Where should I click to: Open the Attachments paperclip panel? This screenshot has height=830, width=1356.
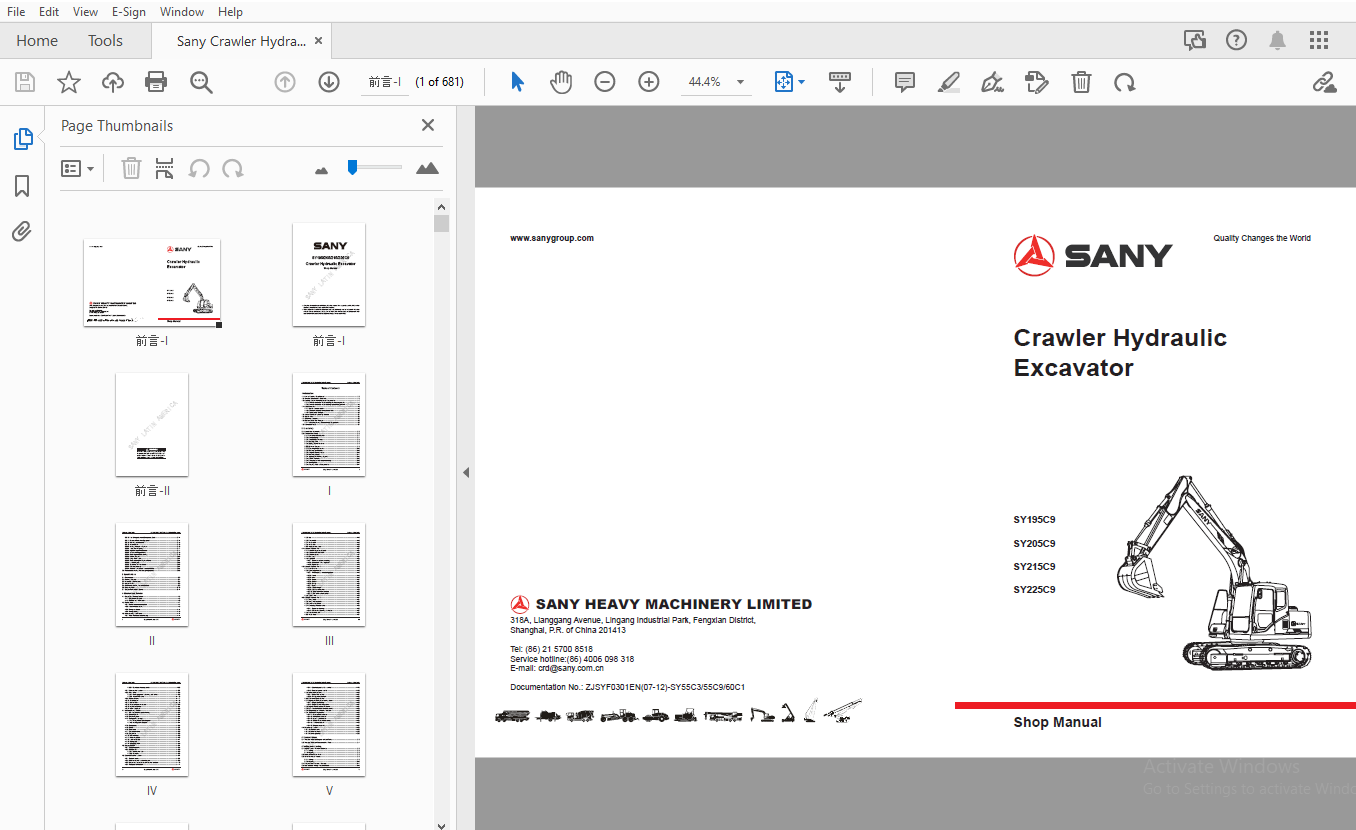pos(22,232)
